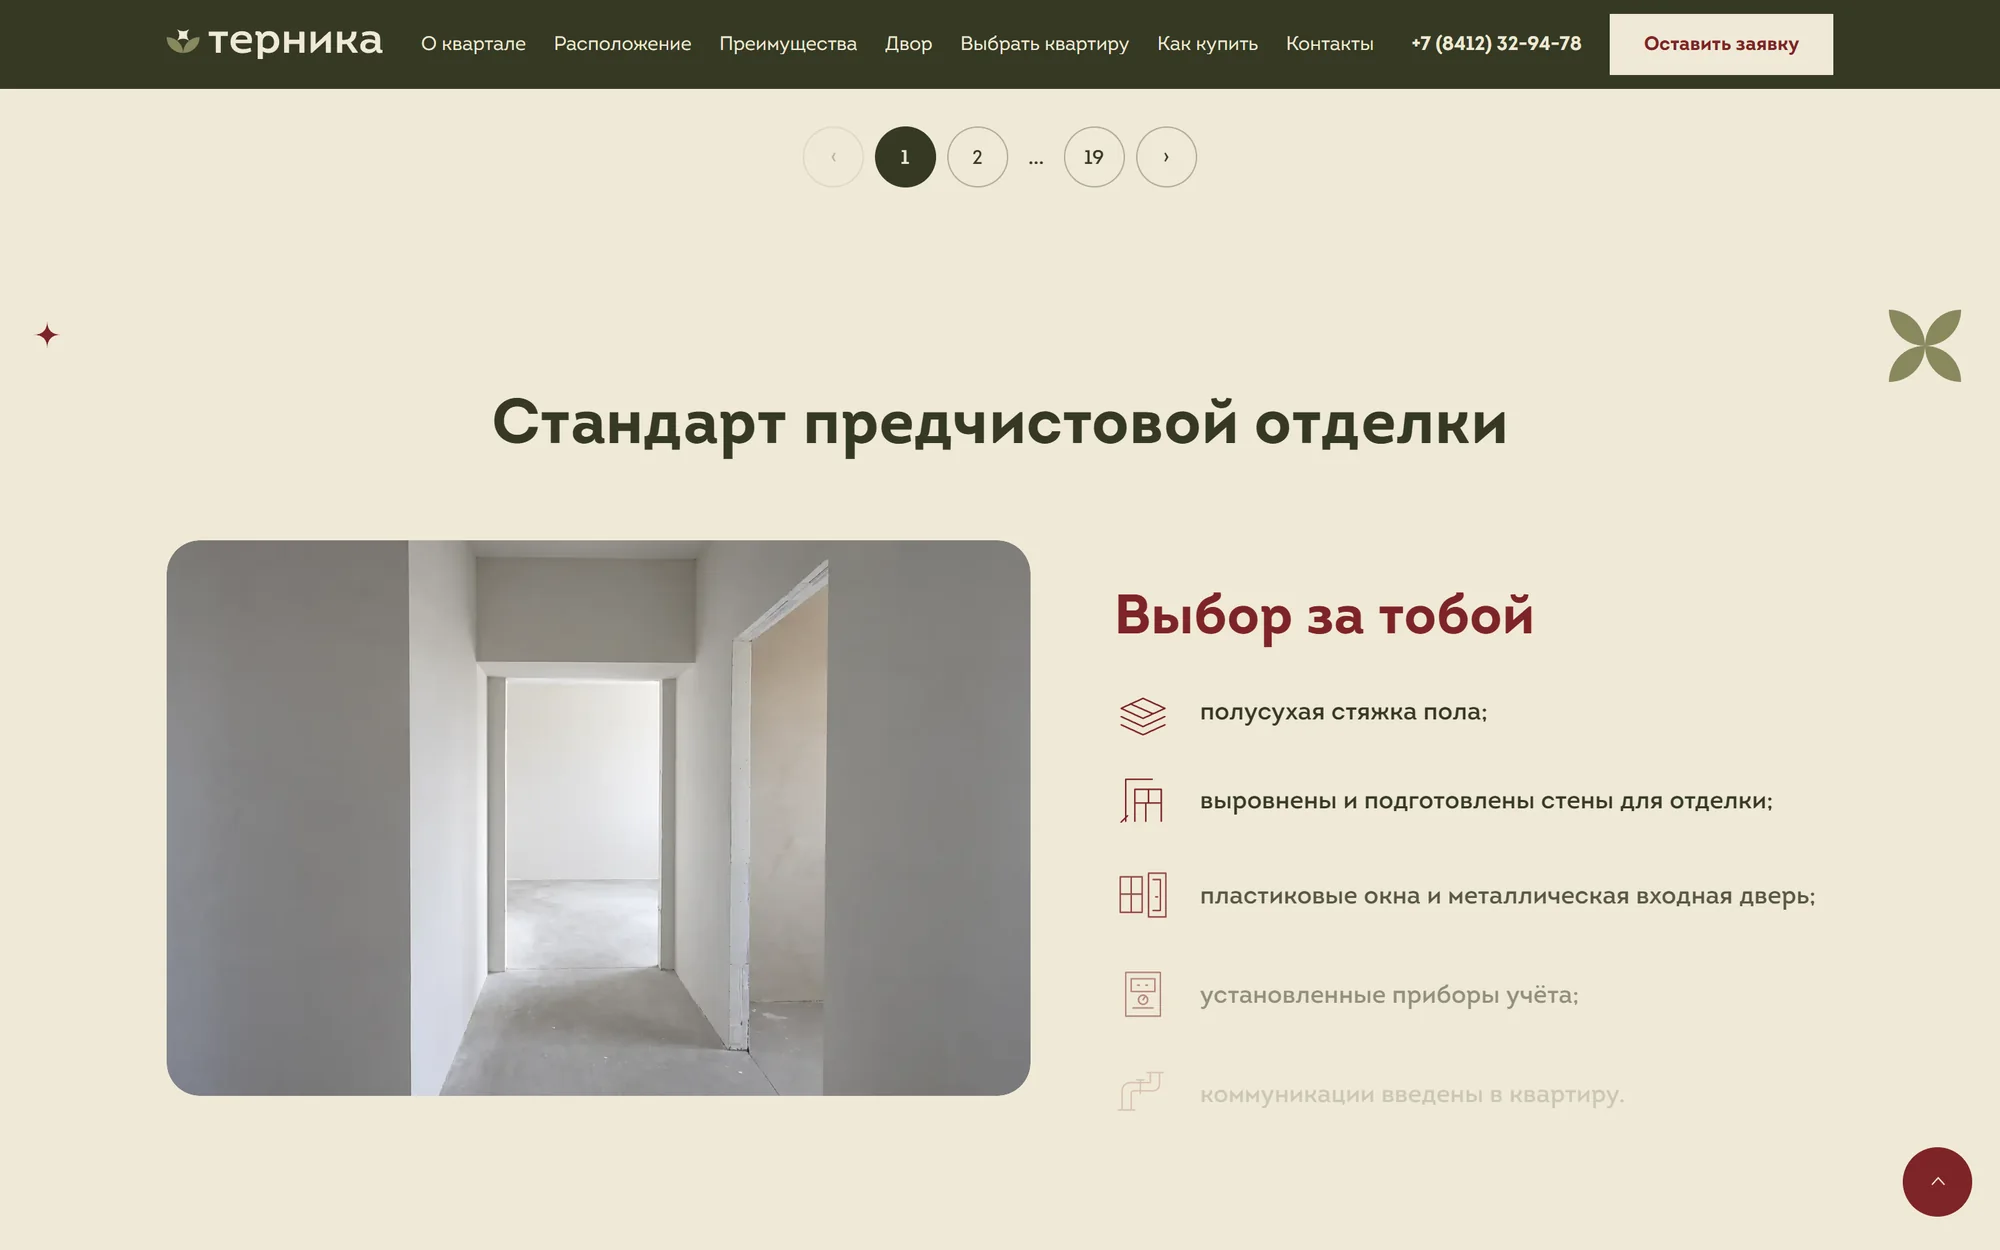Select text установленные приборы учёта
The height and width of the screenshot is (1250, 2000).
(x=1389, y=995)
